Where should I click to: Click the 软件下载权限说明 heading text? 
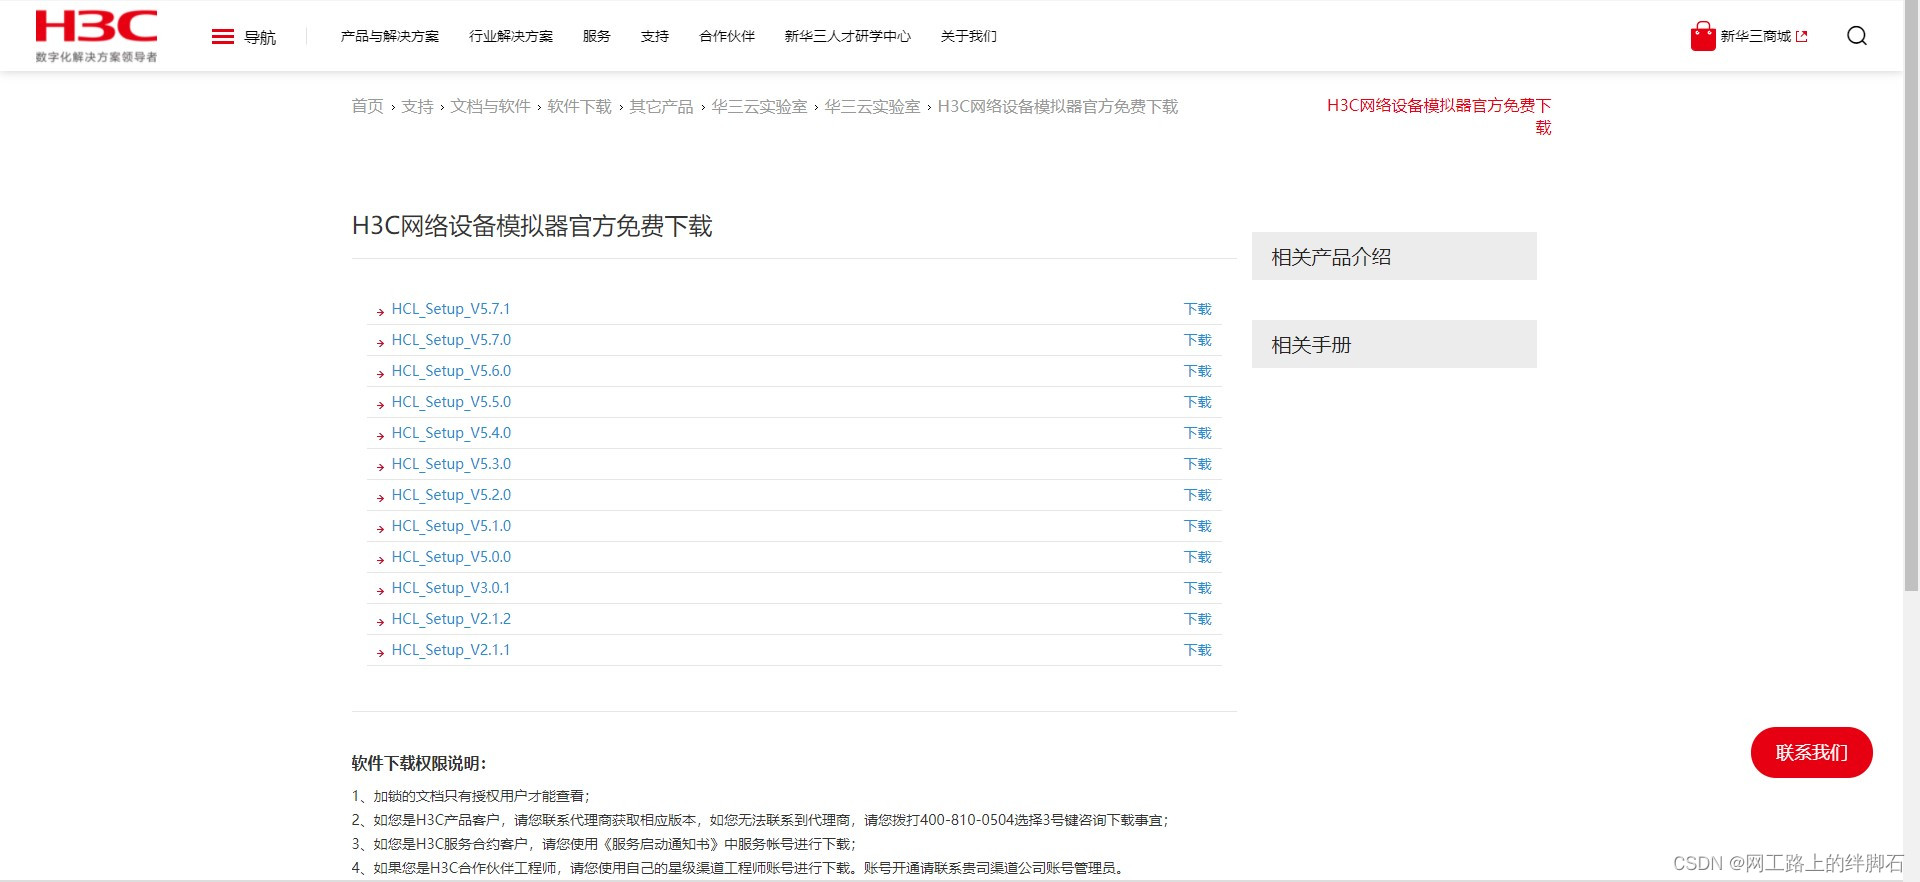[x=419, y=763]
